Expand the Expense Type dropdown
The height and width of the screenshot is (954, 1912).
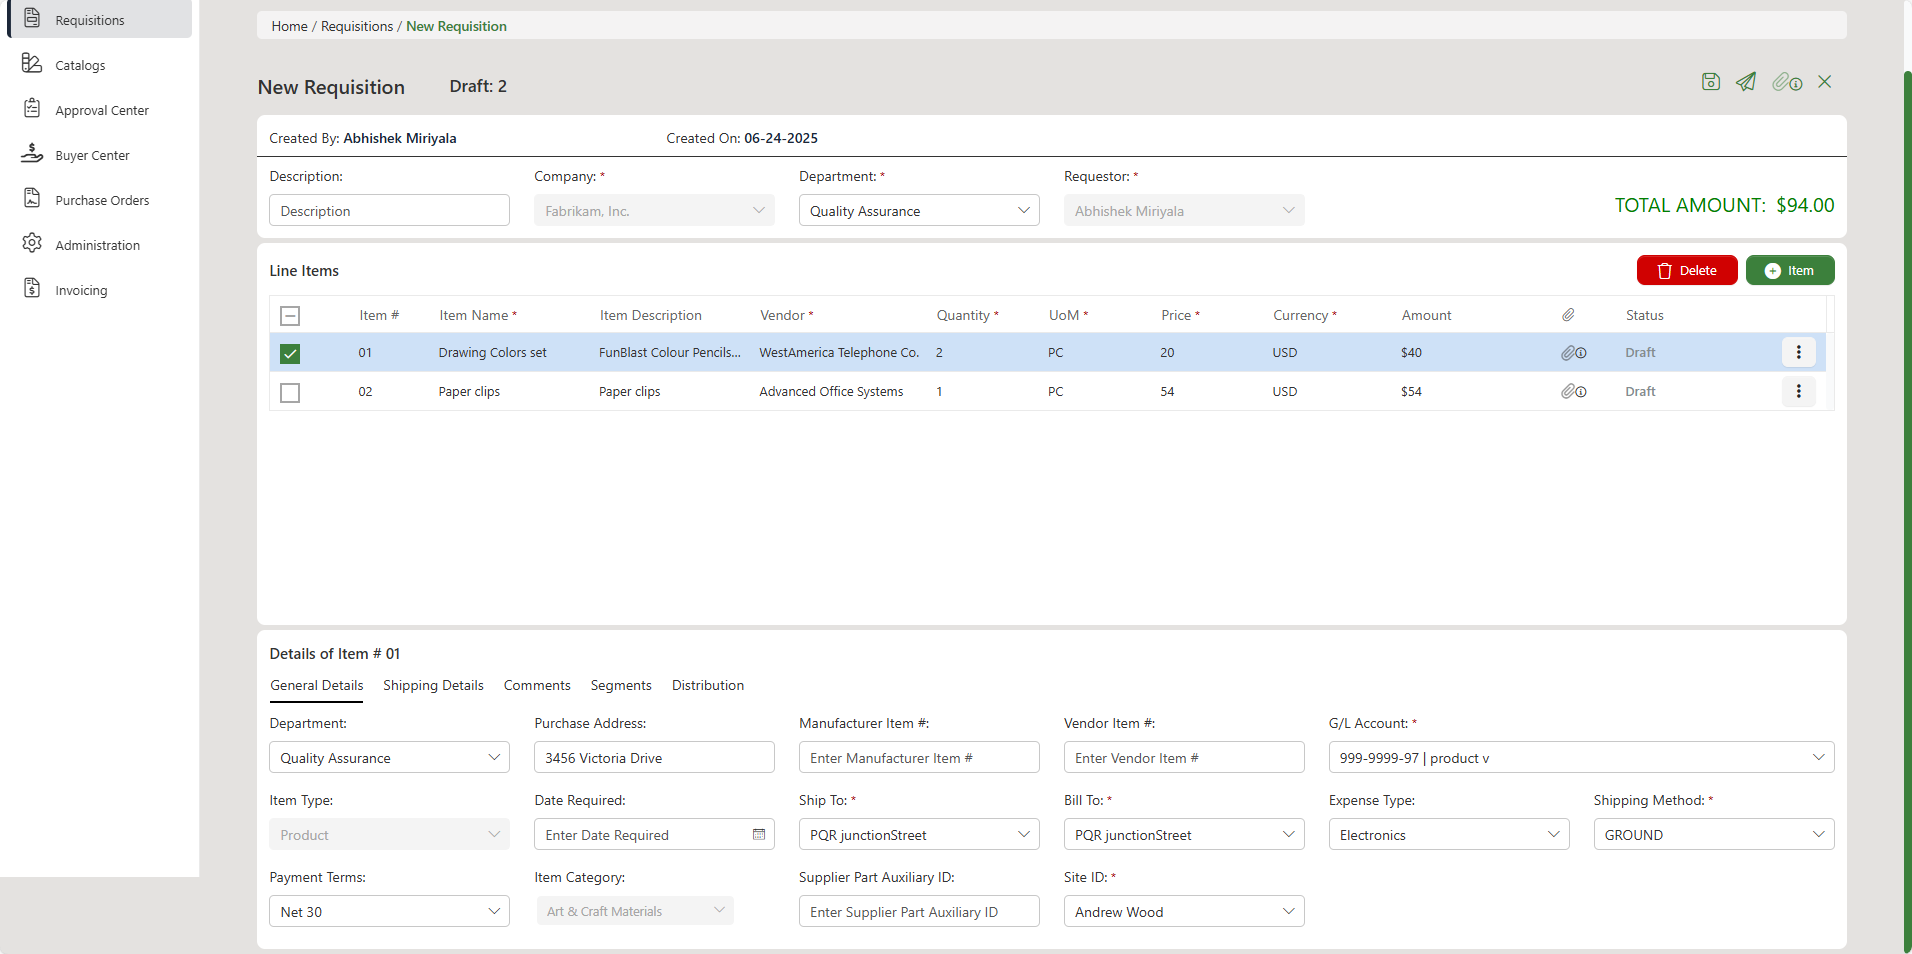tap(1449, 834)
